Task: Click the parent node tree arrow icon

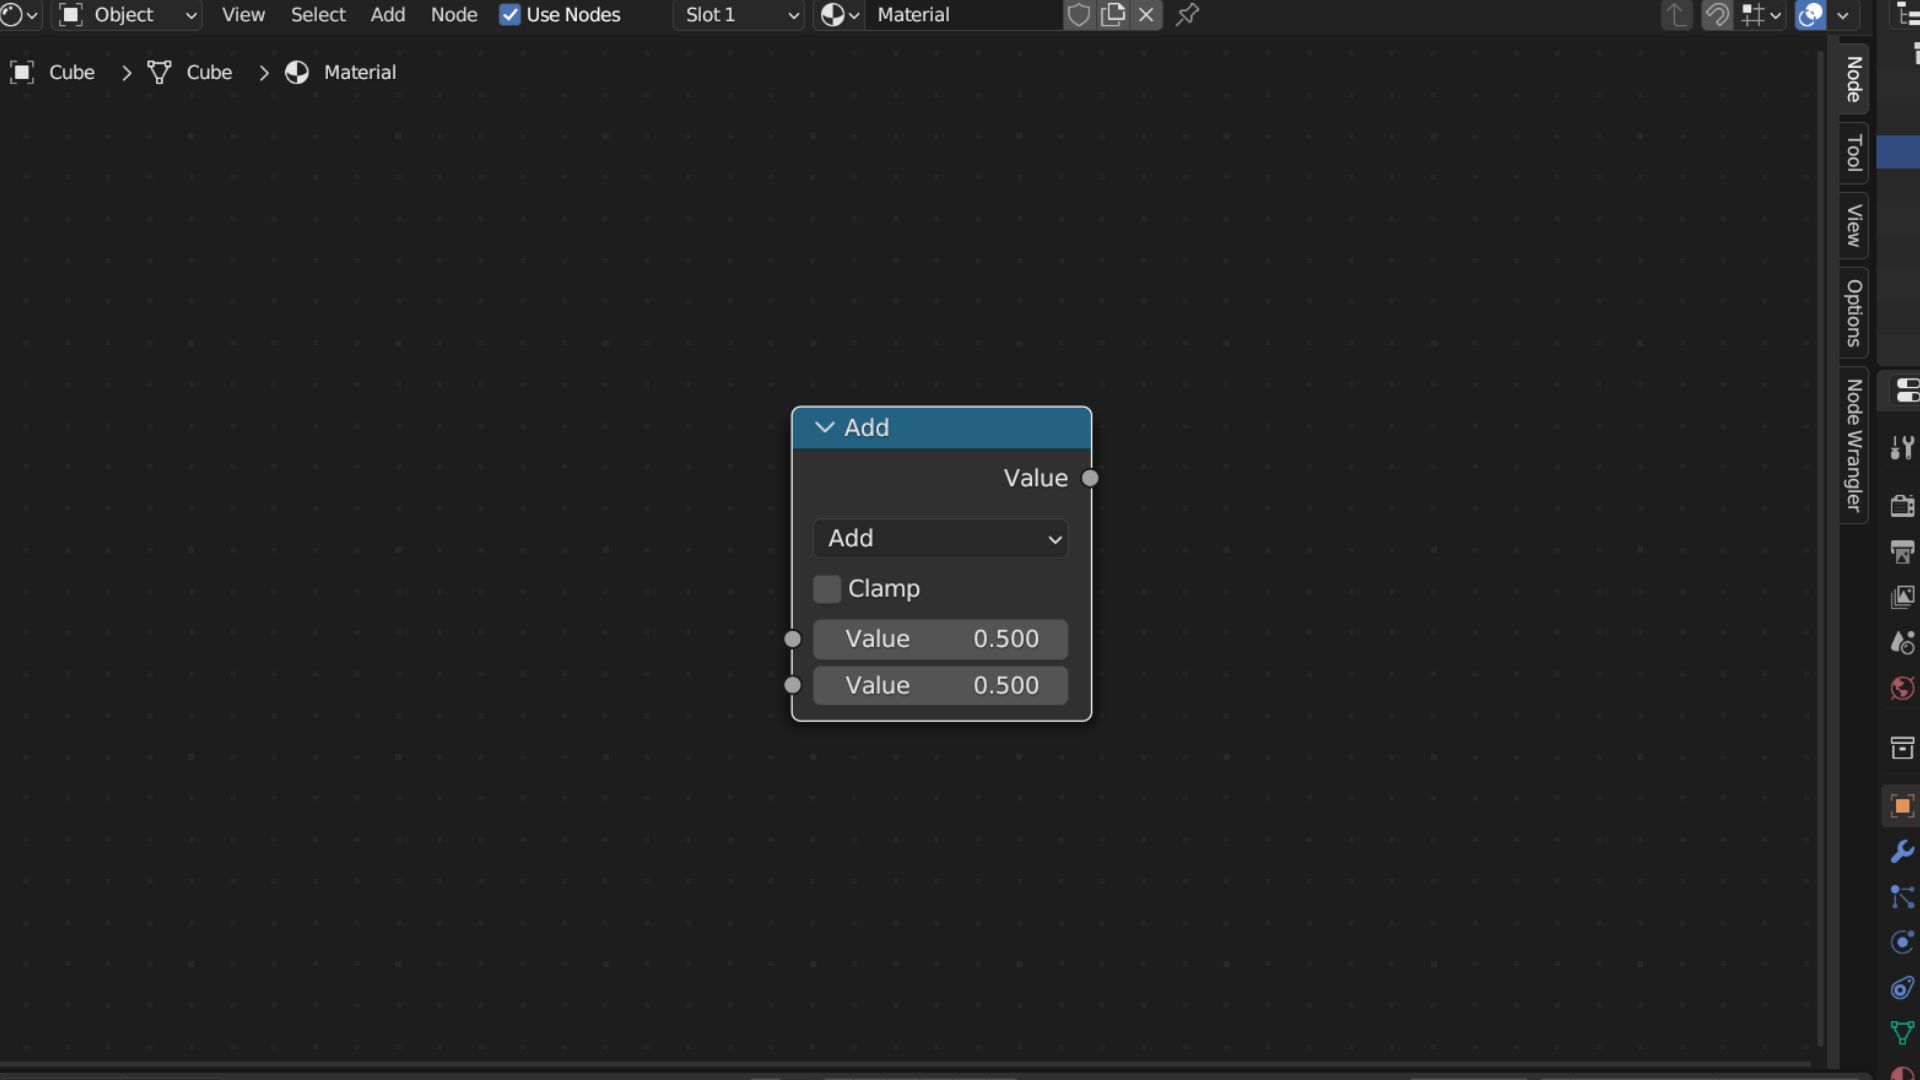Action: point(1676,15)
